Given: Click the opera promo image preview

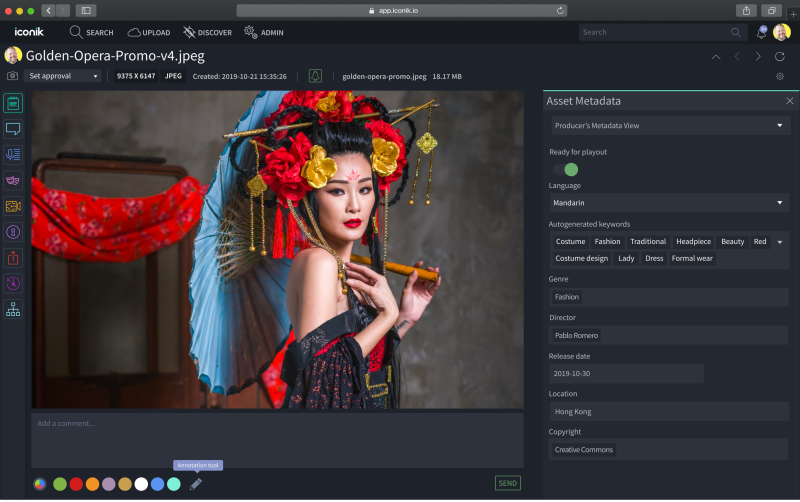Looking at the screenshot, I should click(x=278, y=249).
